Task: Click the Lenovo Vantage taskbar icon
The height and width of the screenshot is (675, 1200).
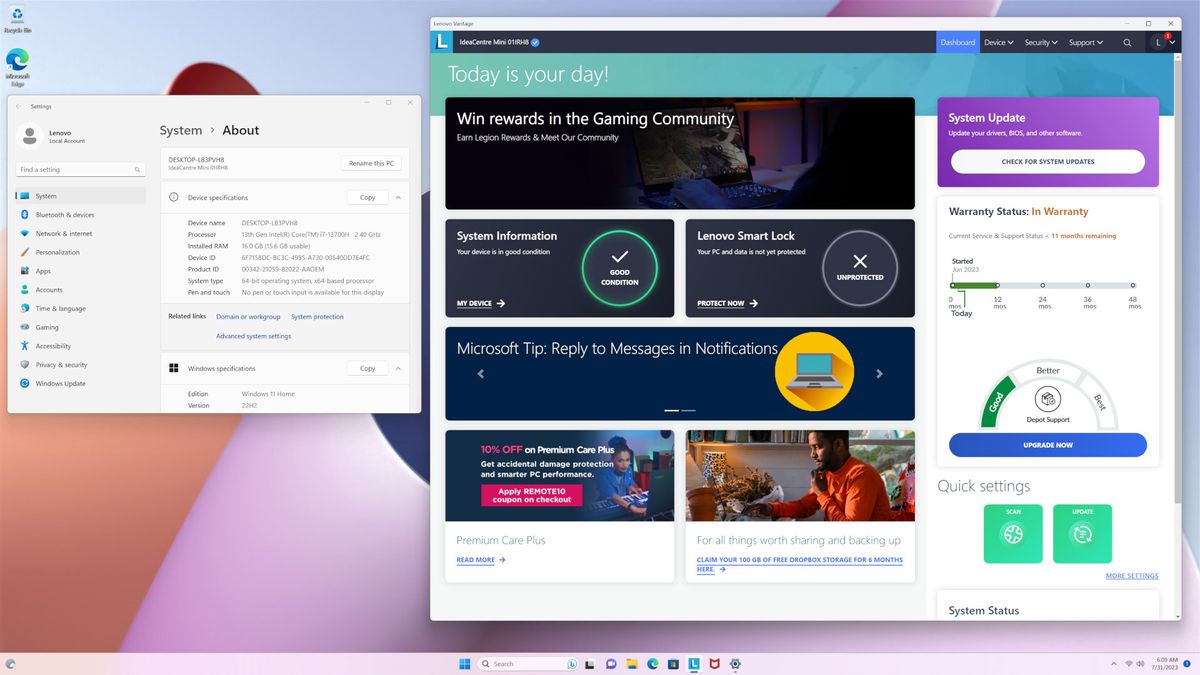Action: pyautogui.click(x=694, y=663)
